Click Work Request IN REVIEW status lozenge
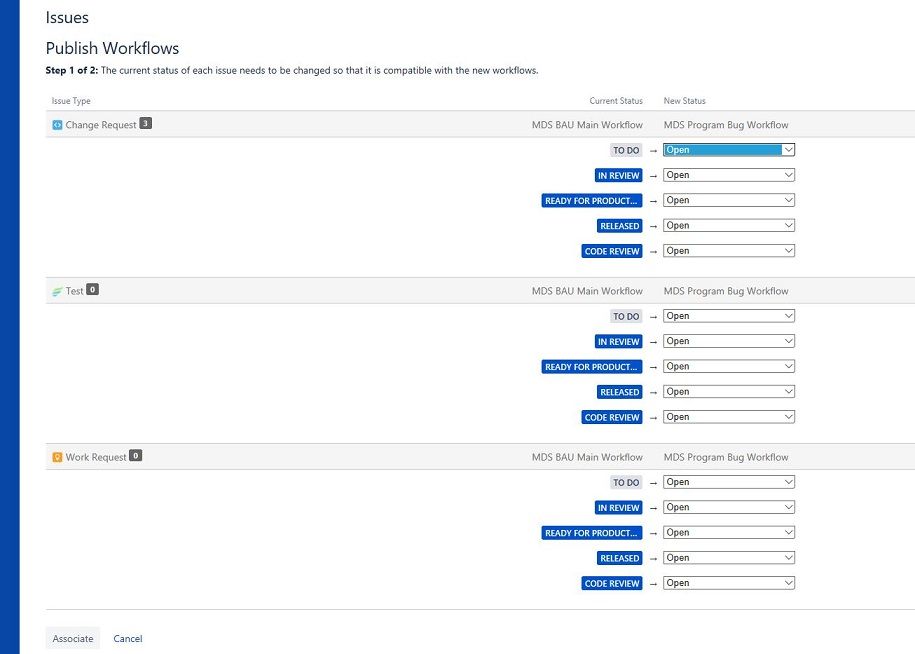This screenshot has height=654, width=915. (x=618, y=508)
